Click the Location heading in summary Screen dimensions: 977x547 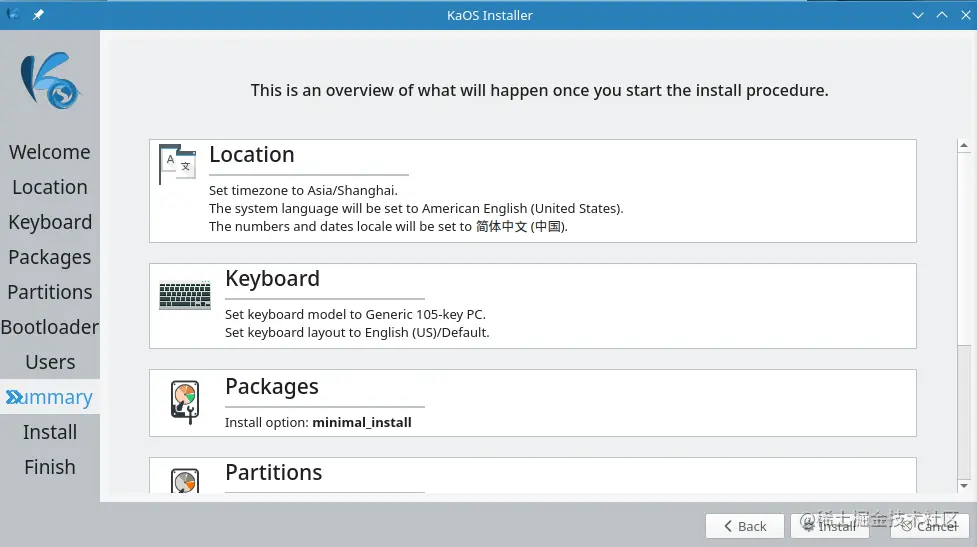click(252, 155)
